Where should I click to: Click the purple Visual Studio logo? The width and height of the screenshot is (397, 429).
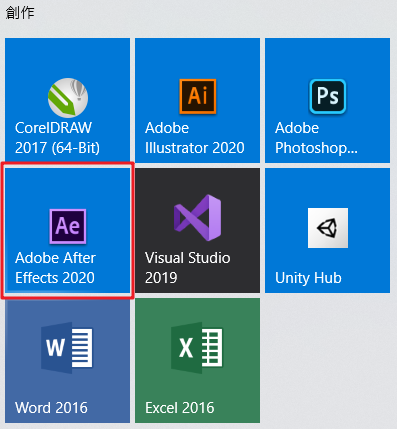[198, 218]
